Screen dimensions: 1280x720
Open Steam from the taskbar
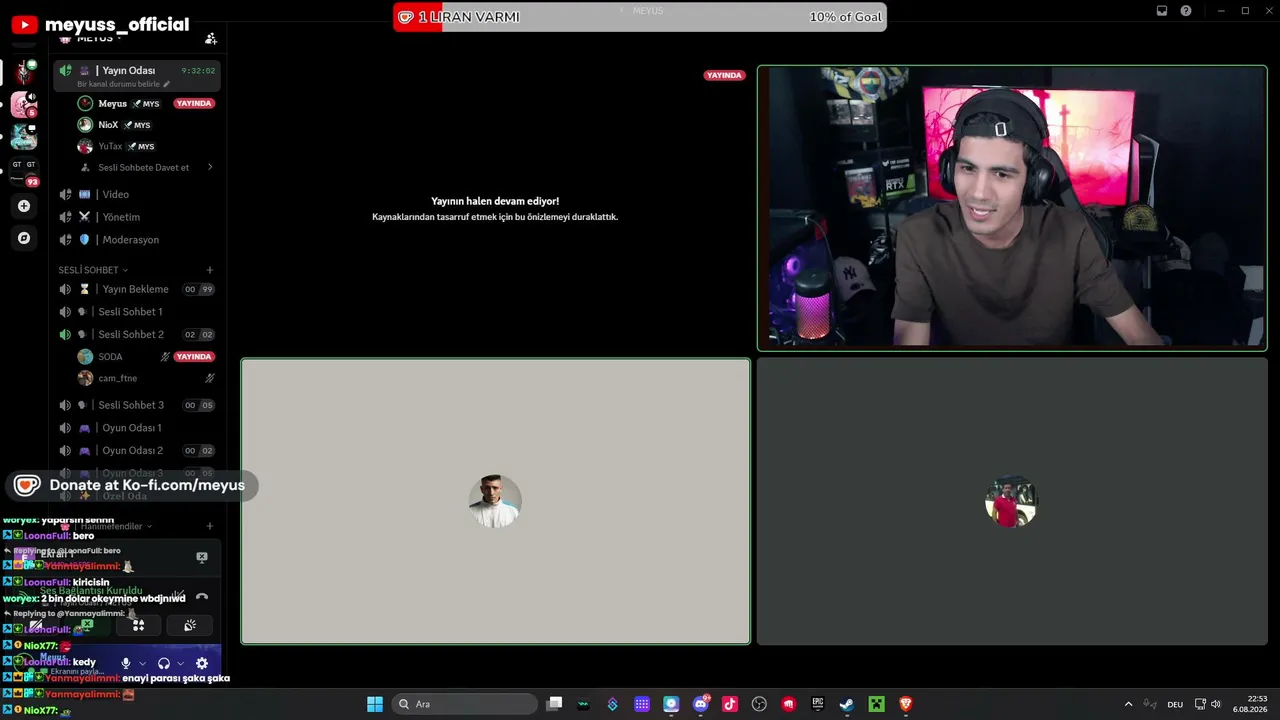pos(847,704)
